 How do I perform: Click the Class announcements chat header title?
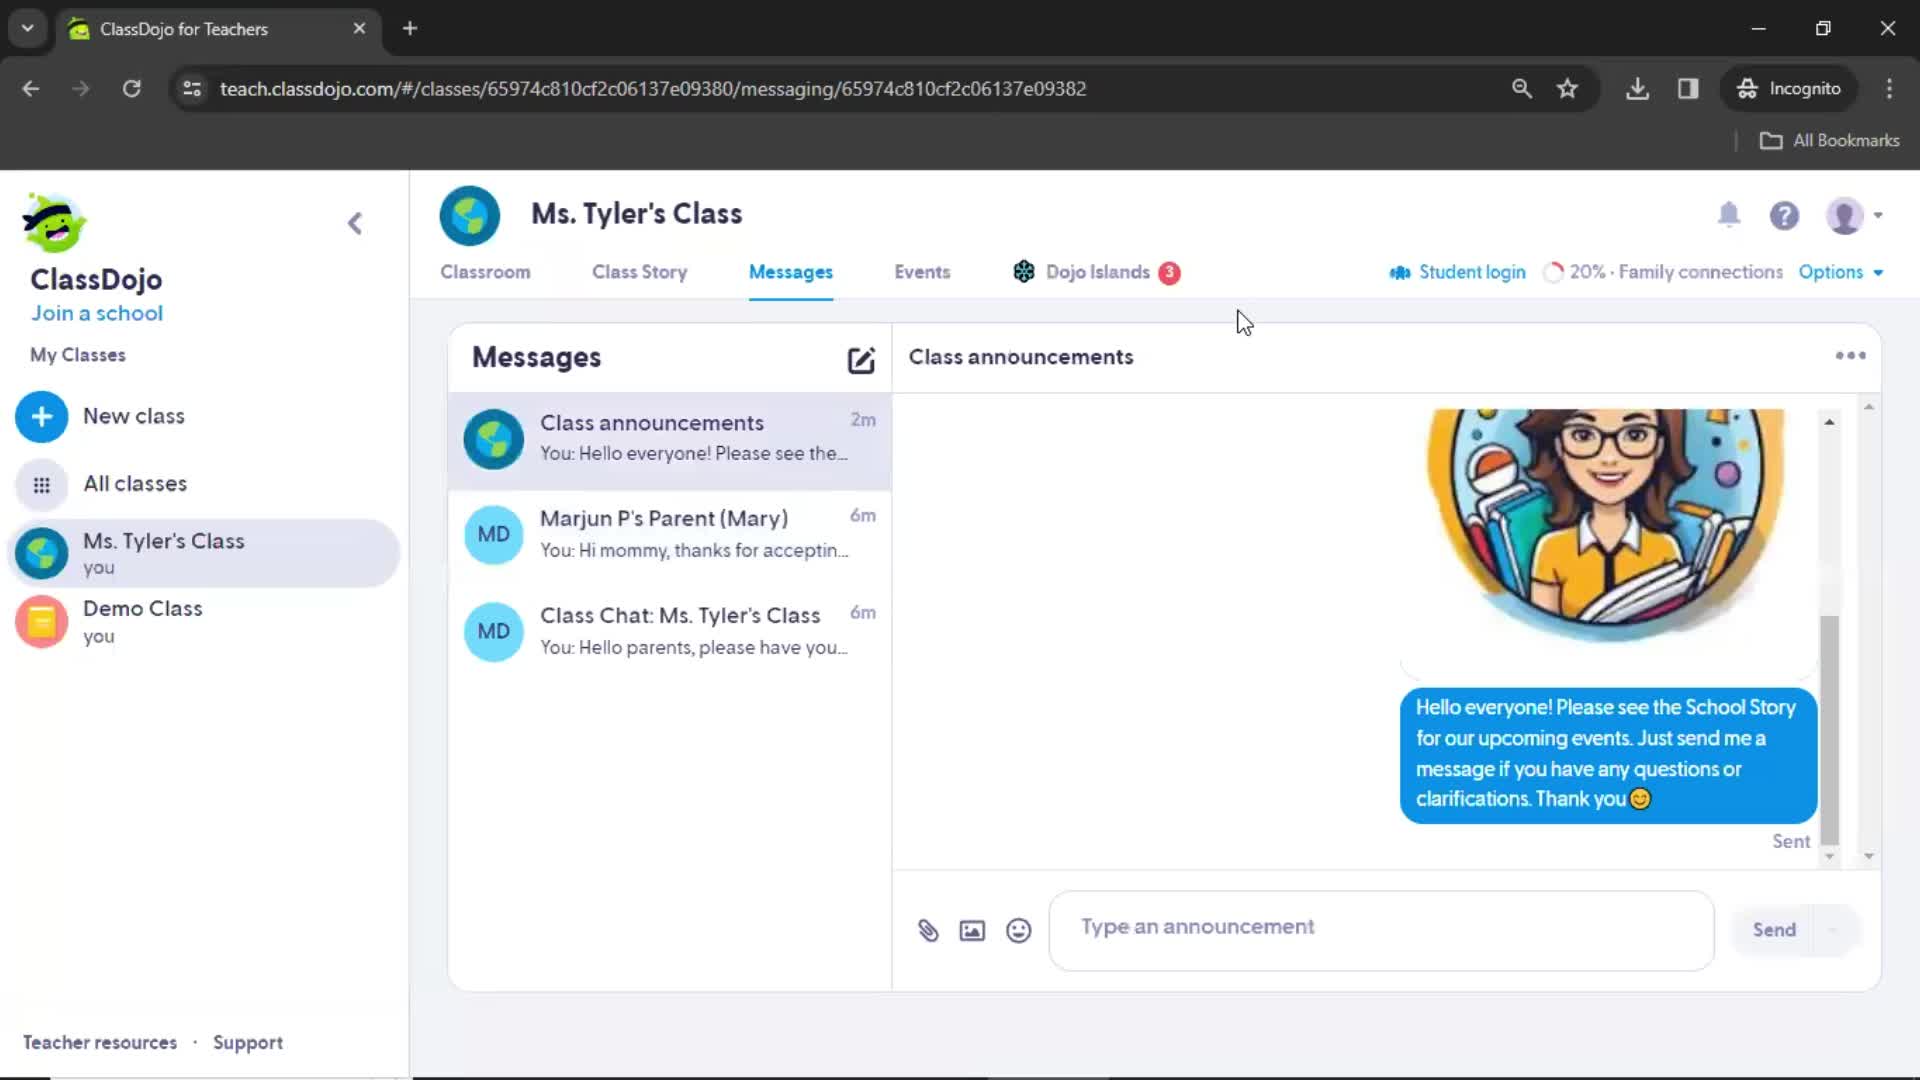pos(1021,357)
